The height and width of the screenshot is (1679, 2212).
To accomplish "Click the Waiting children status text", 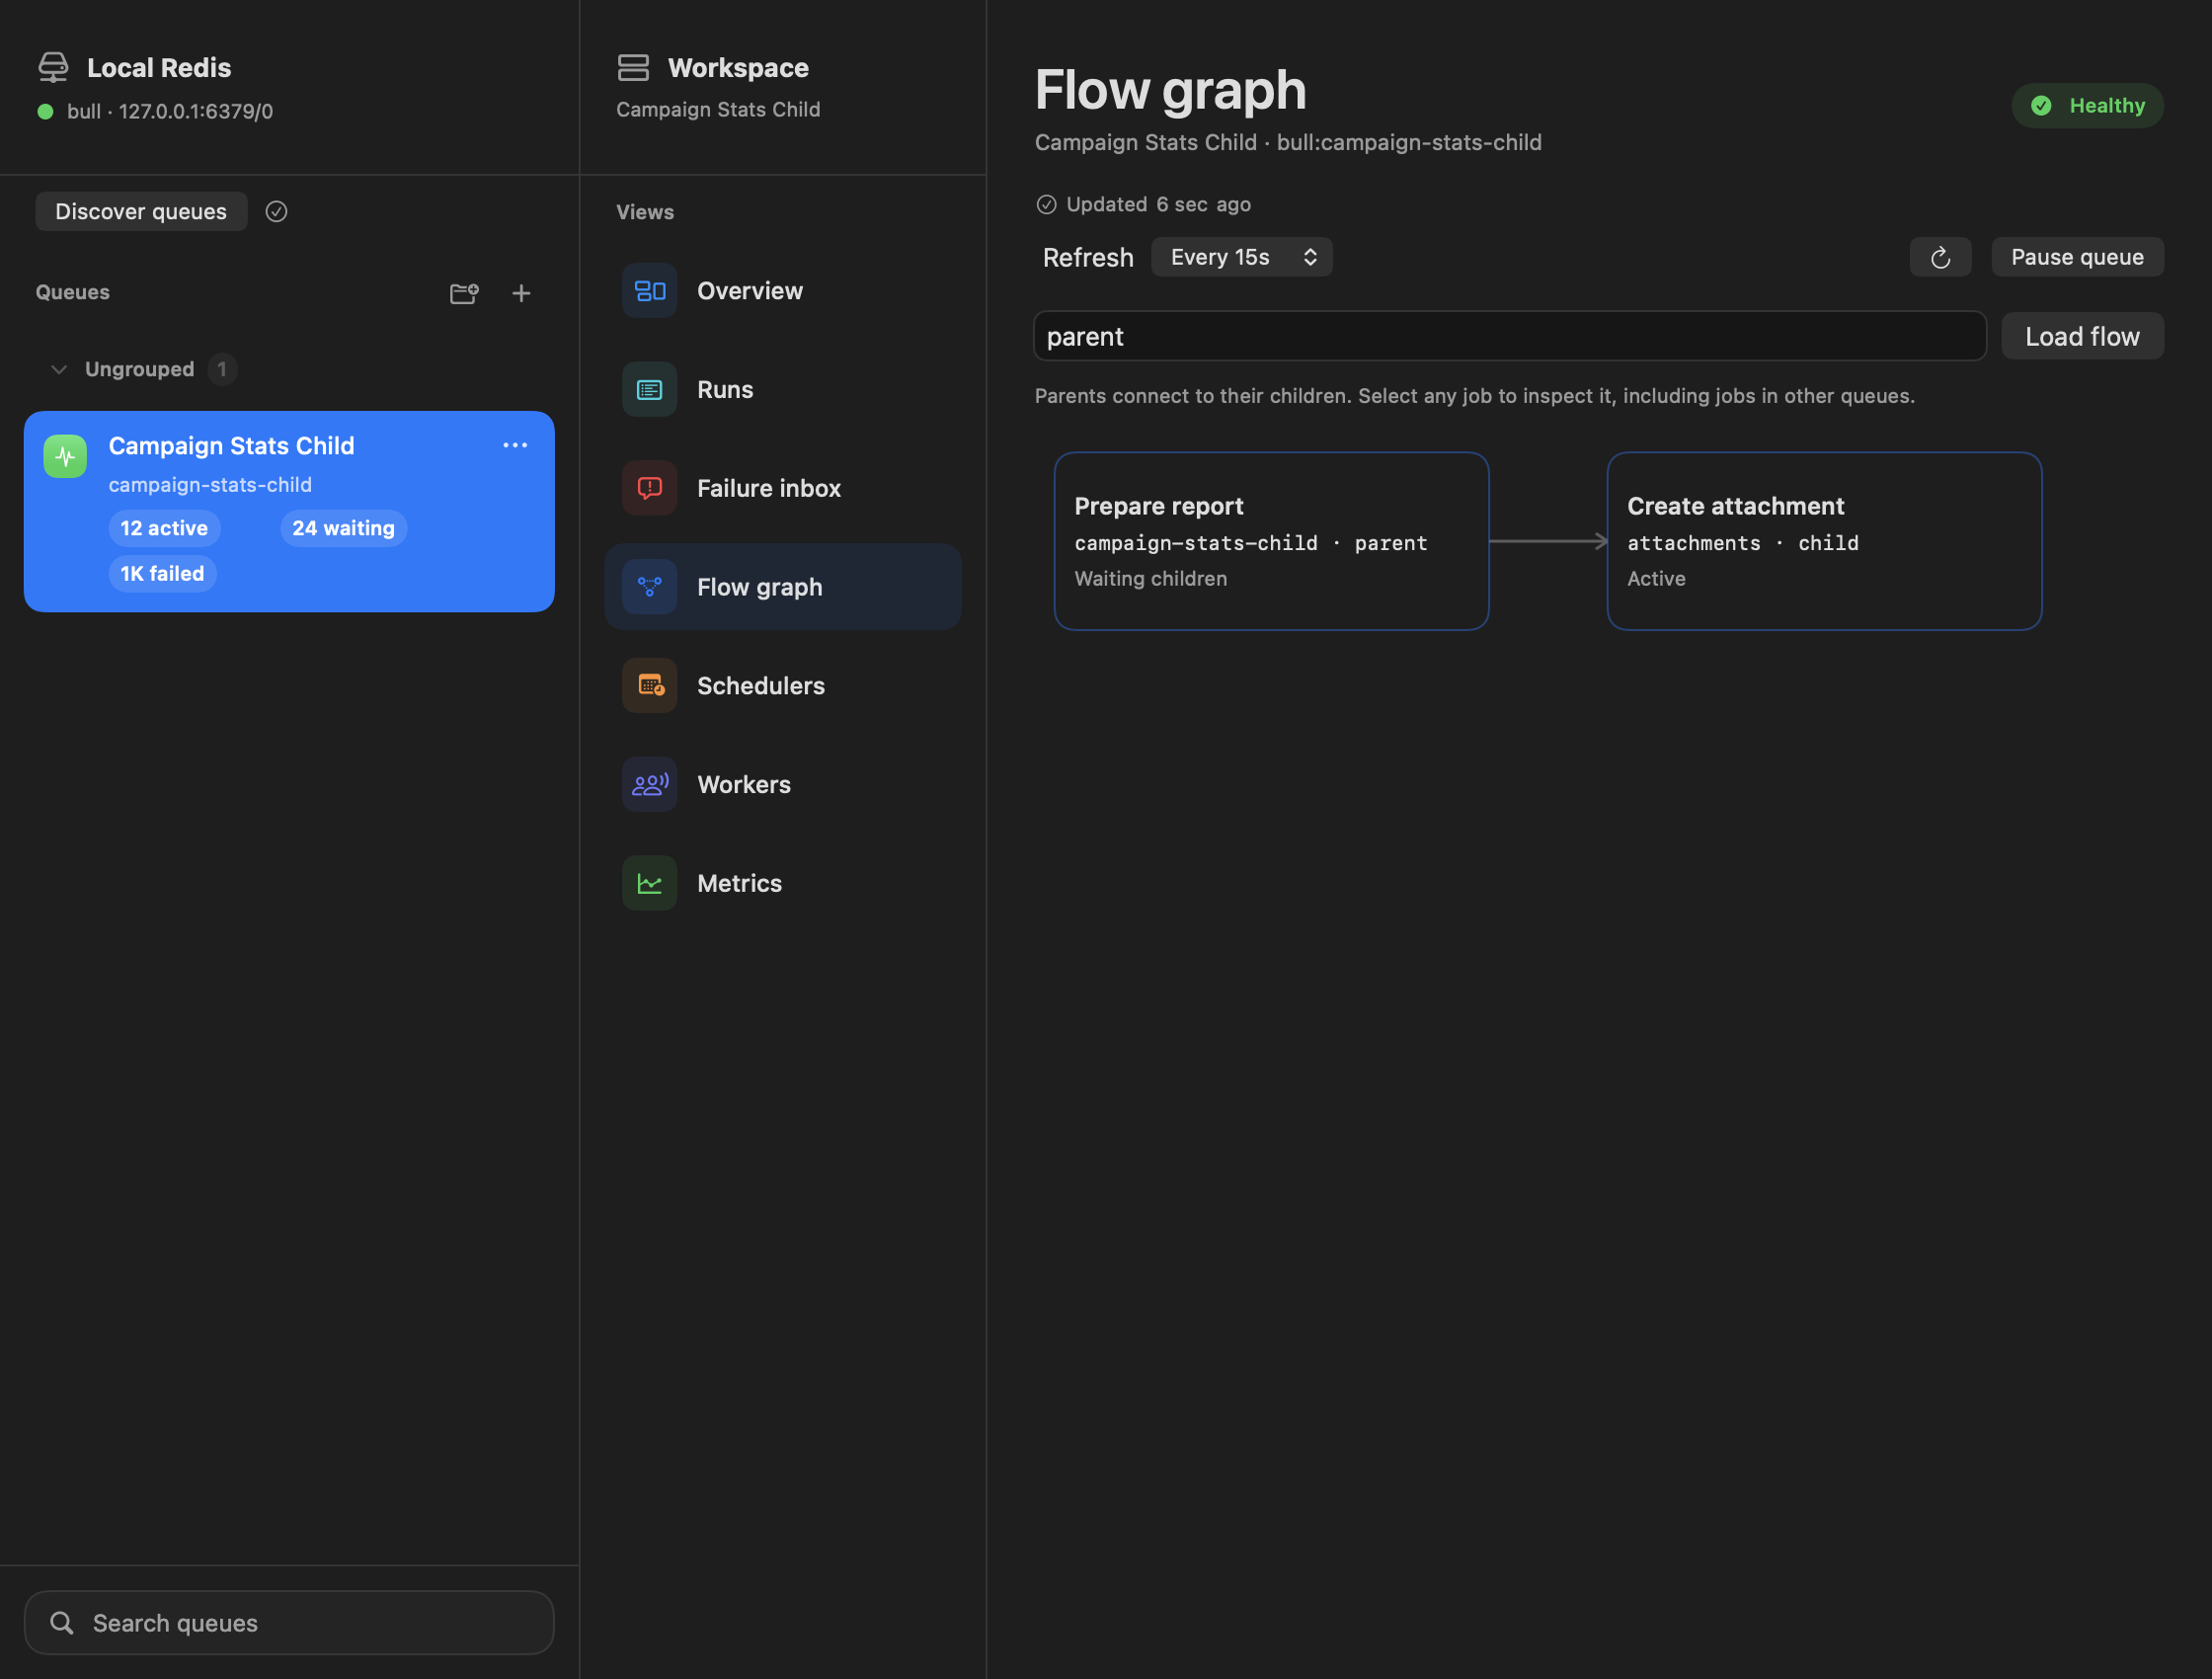I will coord(1150,578).
